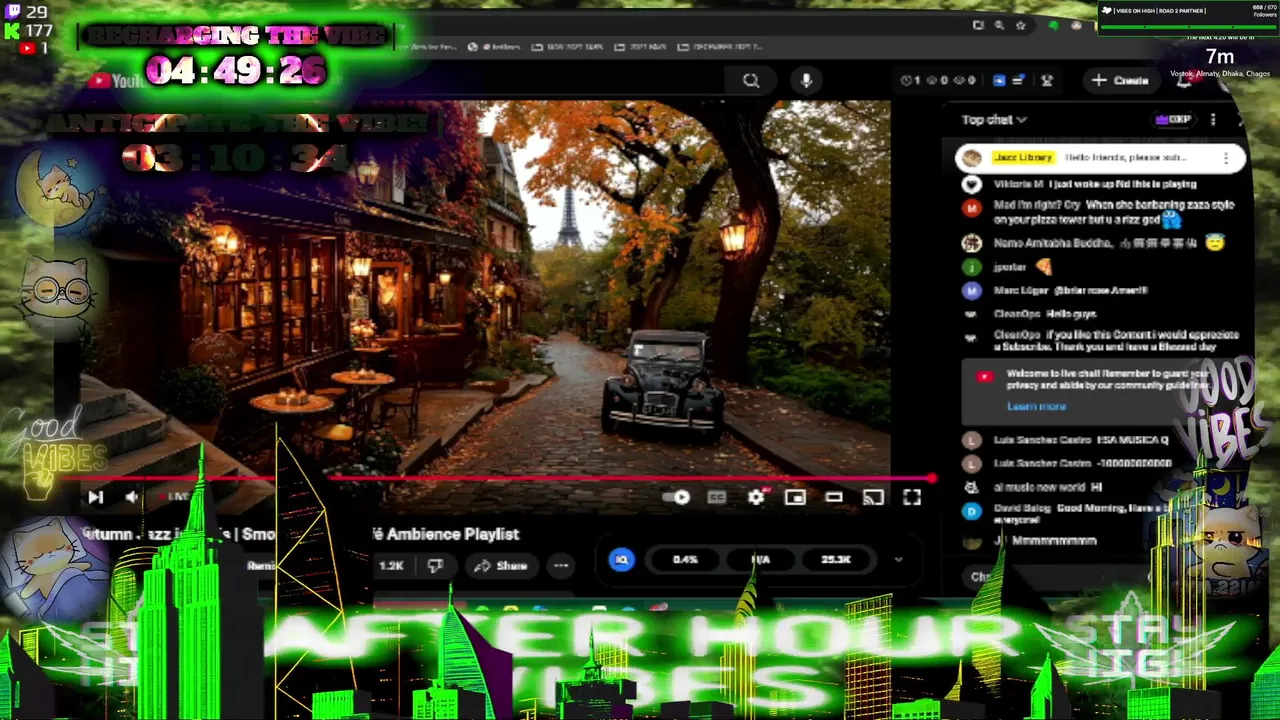Screen dimensions: 1280x720
Task: Open player settings gear
Action: [x=756, y=497]
